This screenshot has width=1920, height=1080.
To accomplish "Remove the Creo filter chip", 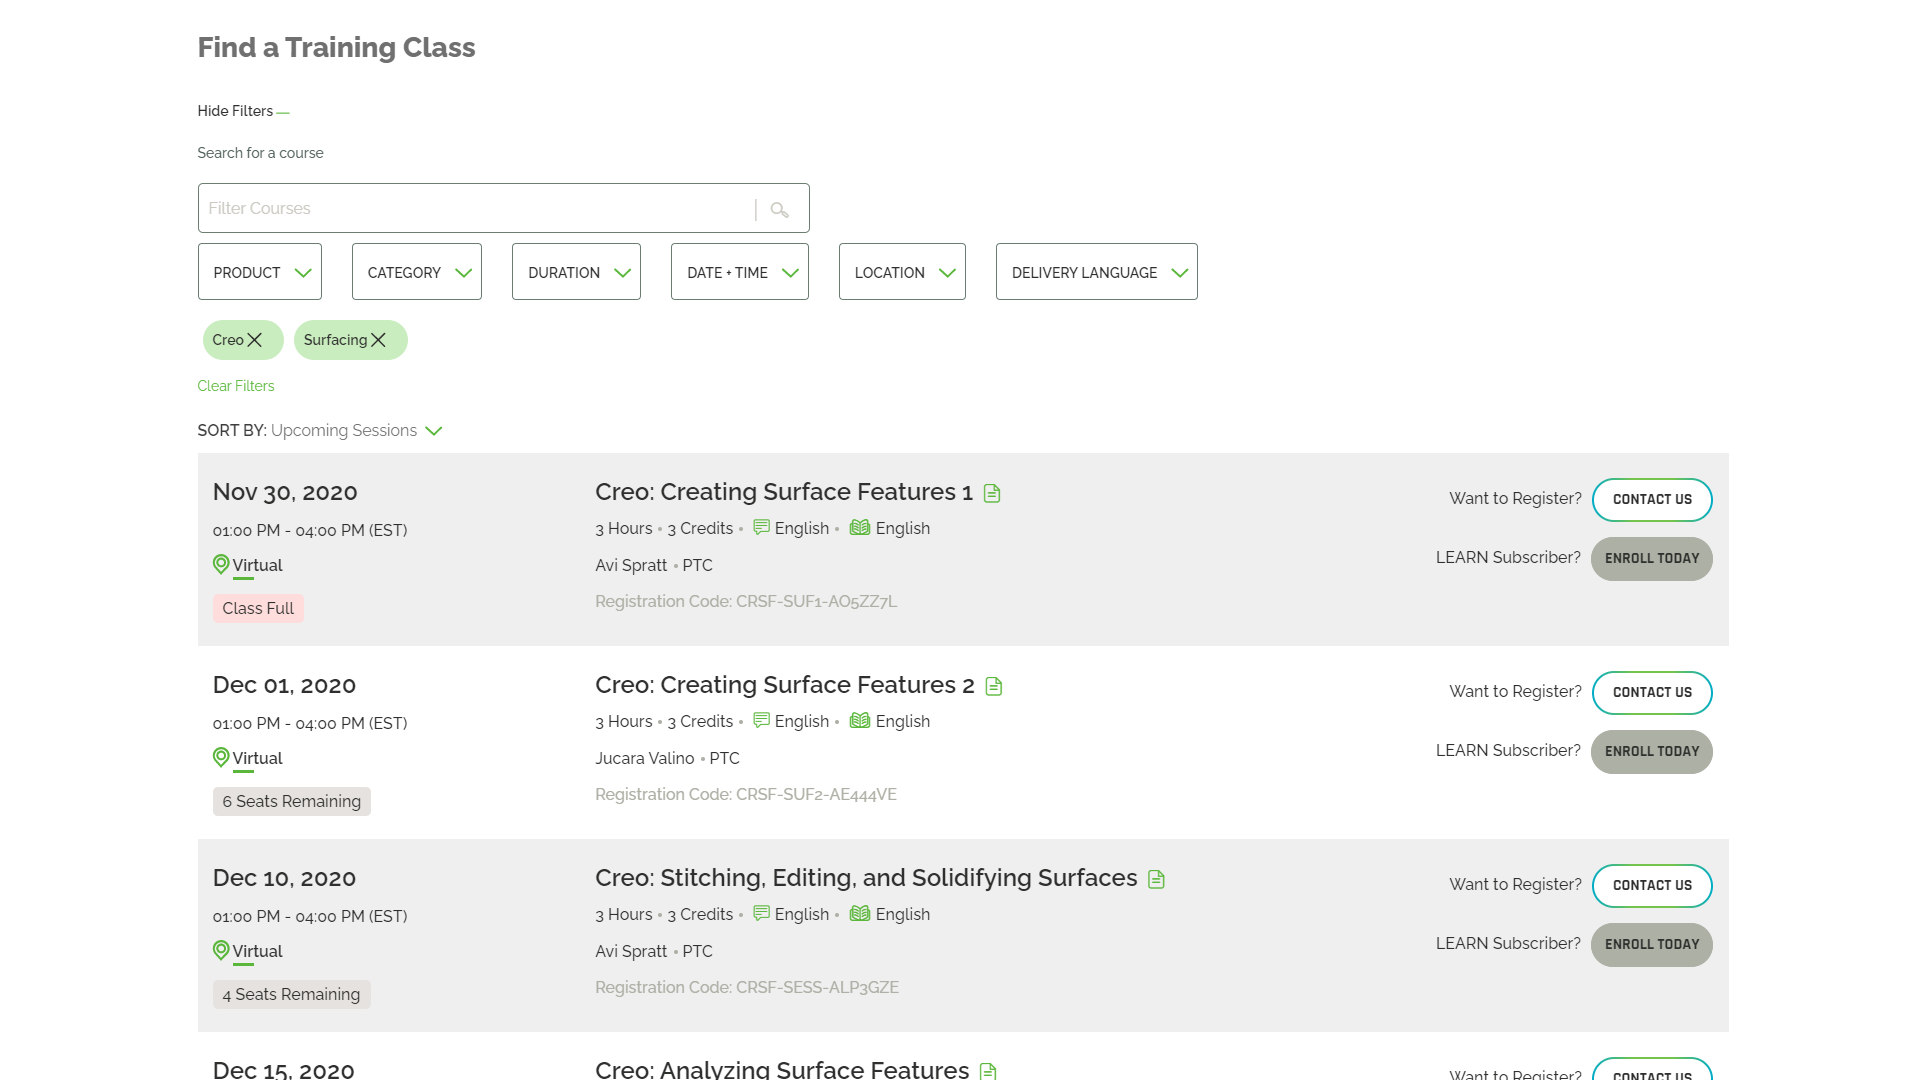I will 255,340.
